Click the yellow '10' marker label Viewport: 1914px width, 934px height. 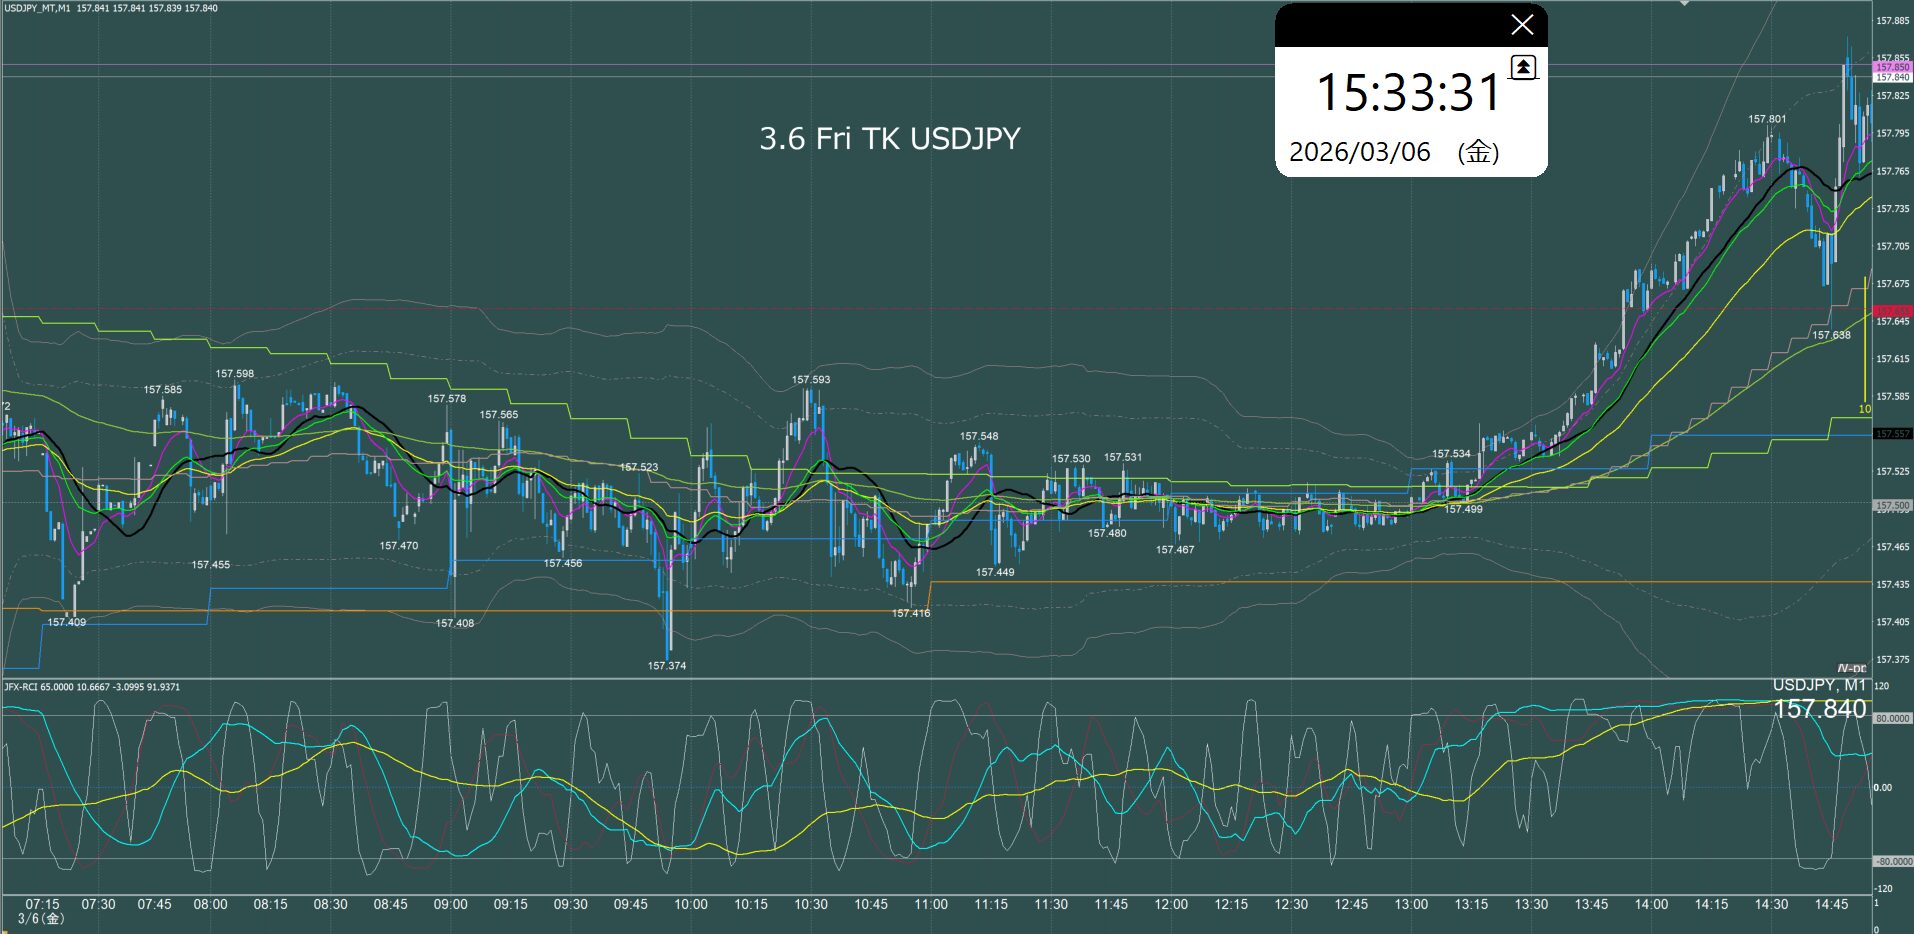coord(1864,409)
